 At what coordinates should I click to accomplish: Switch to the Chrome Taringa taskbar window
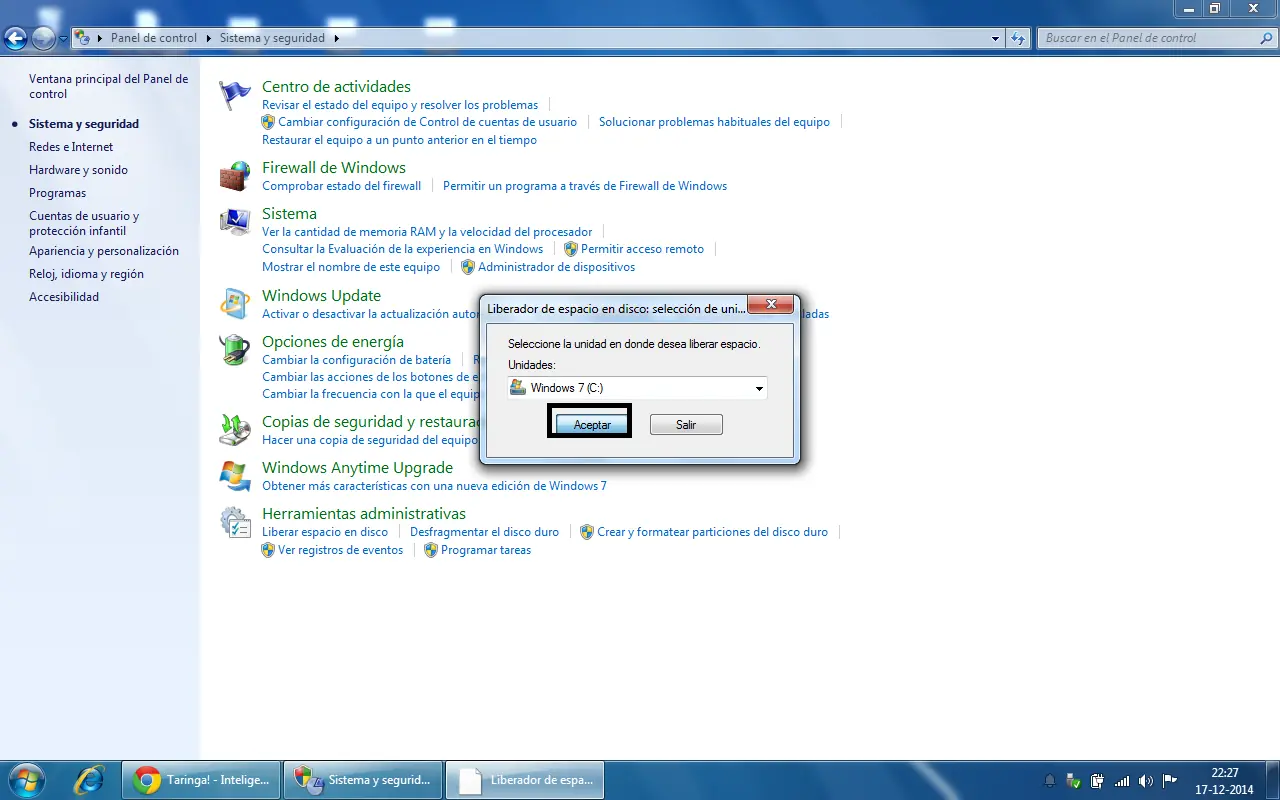click(x=201, y=779)
